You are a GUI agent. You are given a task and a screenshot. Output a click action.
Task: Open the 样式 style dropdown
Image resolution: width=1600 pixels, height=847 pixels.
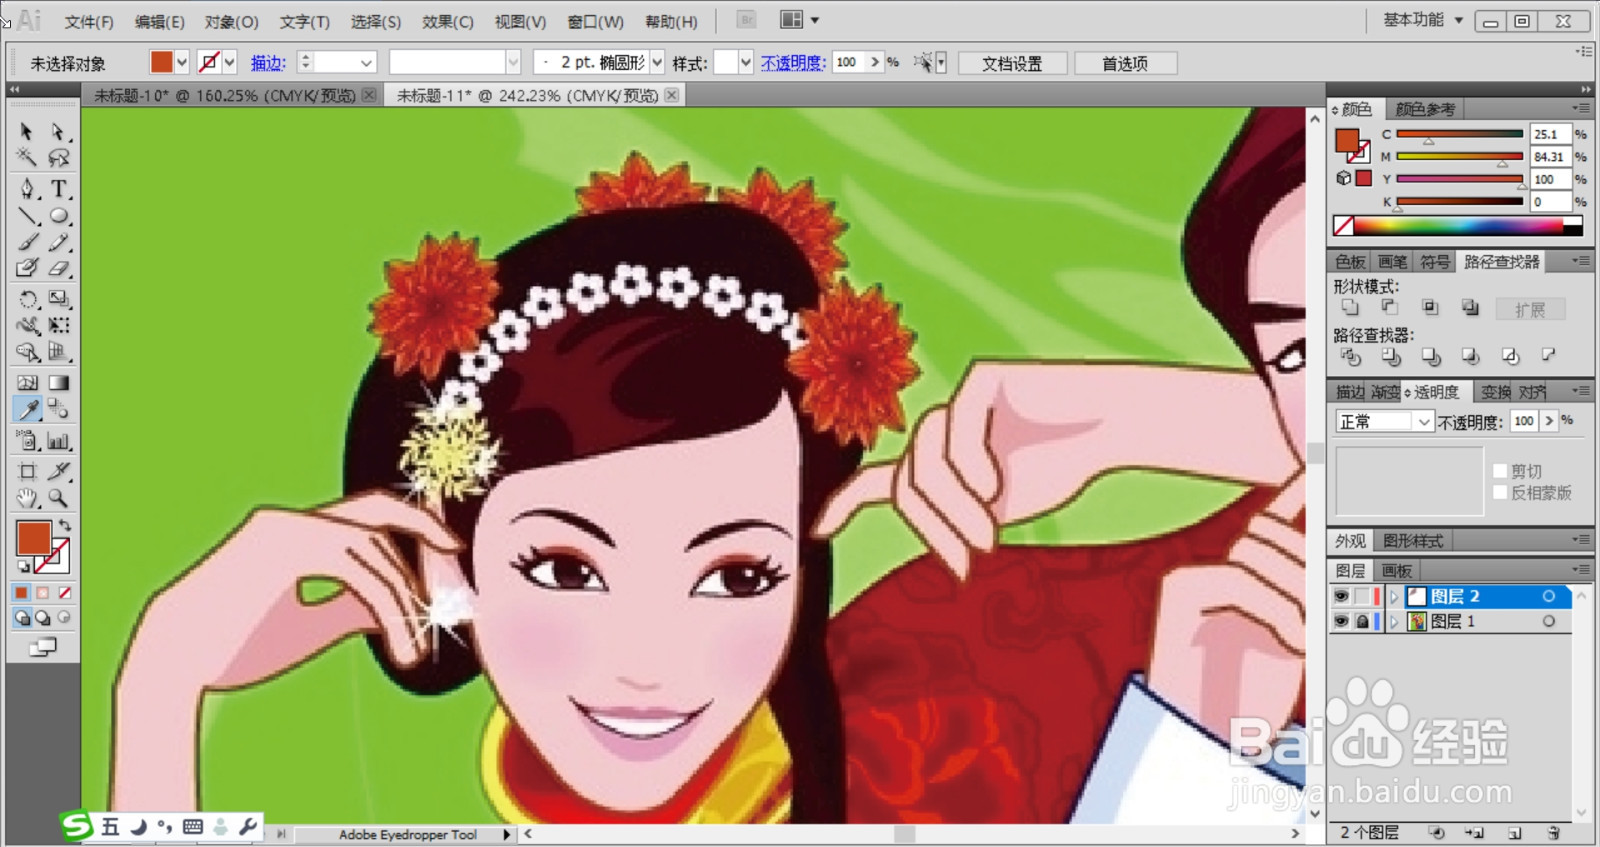coord(745,62)
